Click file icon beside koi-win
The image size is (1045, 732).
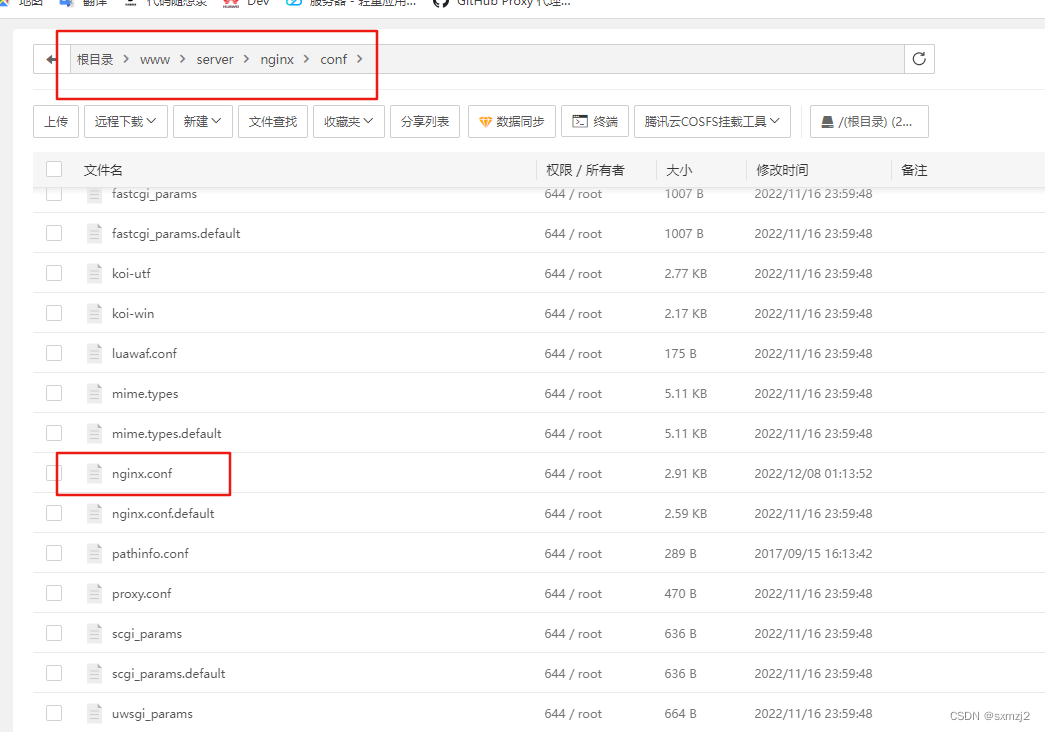pos(95,313)
